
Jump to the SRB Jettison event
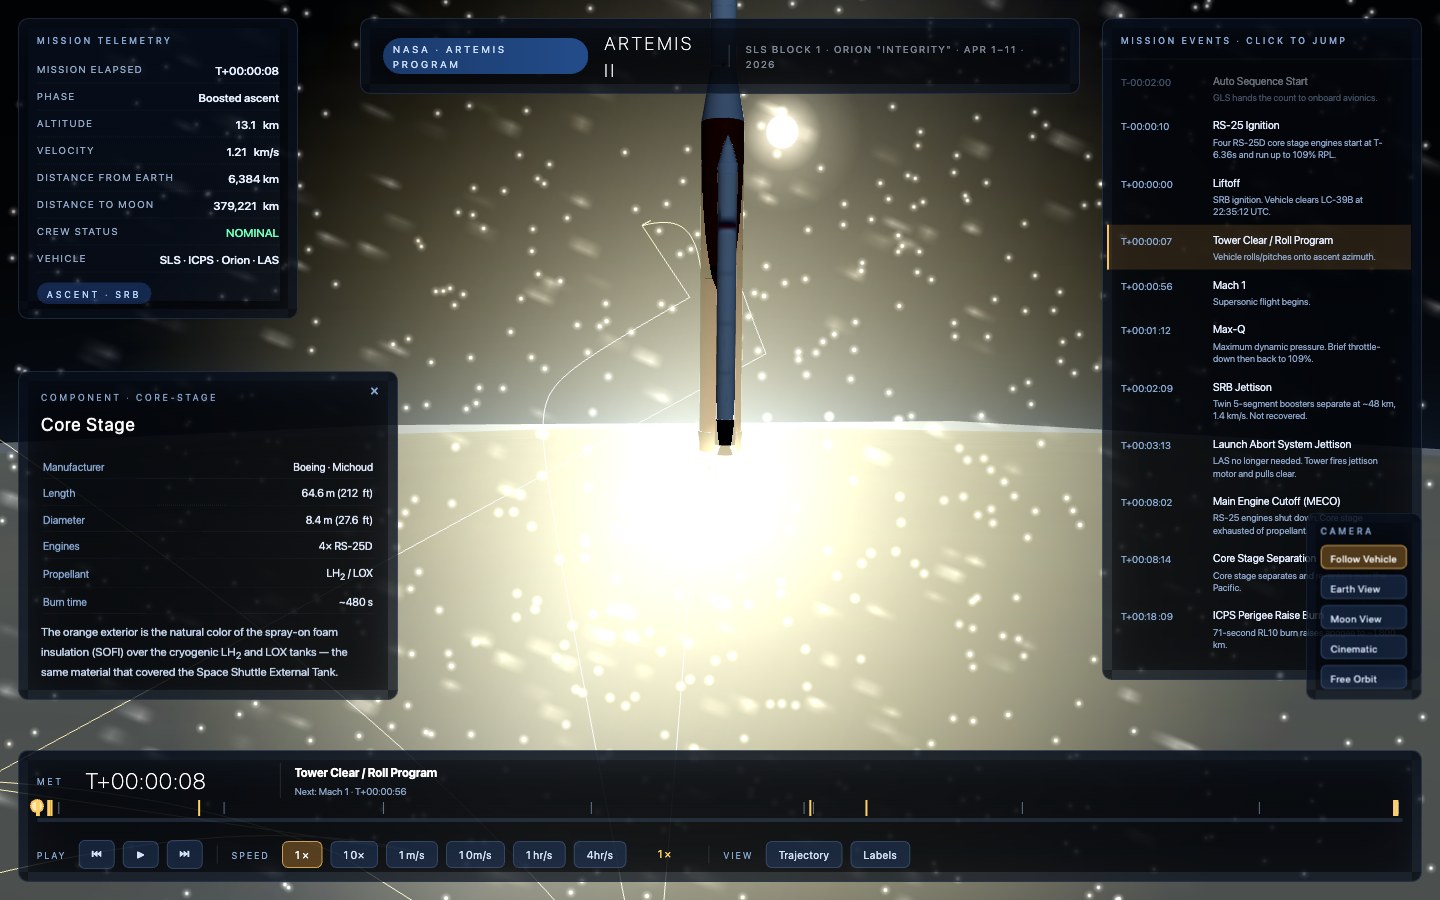(x=1259, y=400)
